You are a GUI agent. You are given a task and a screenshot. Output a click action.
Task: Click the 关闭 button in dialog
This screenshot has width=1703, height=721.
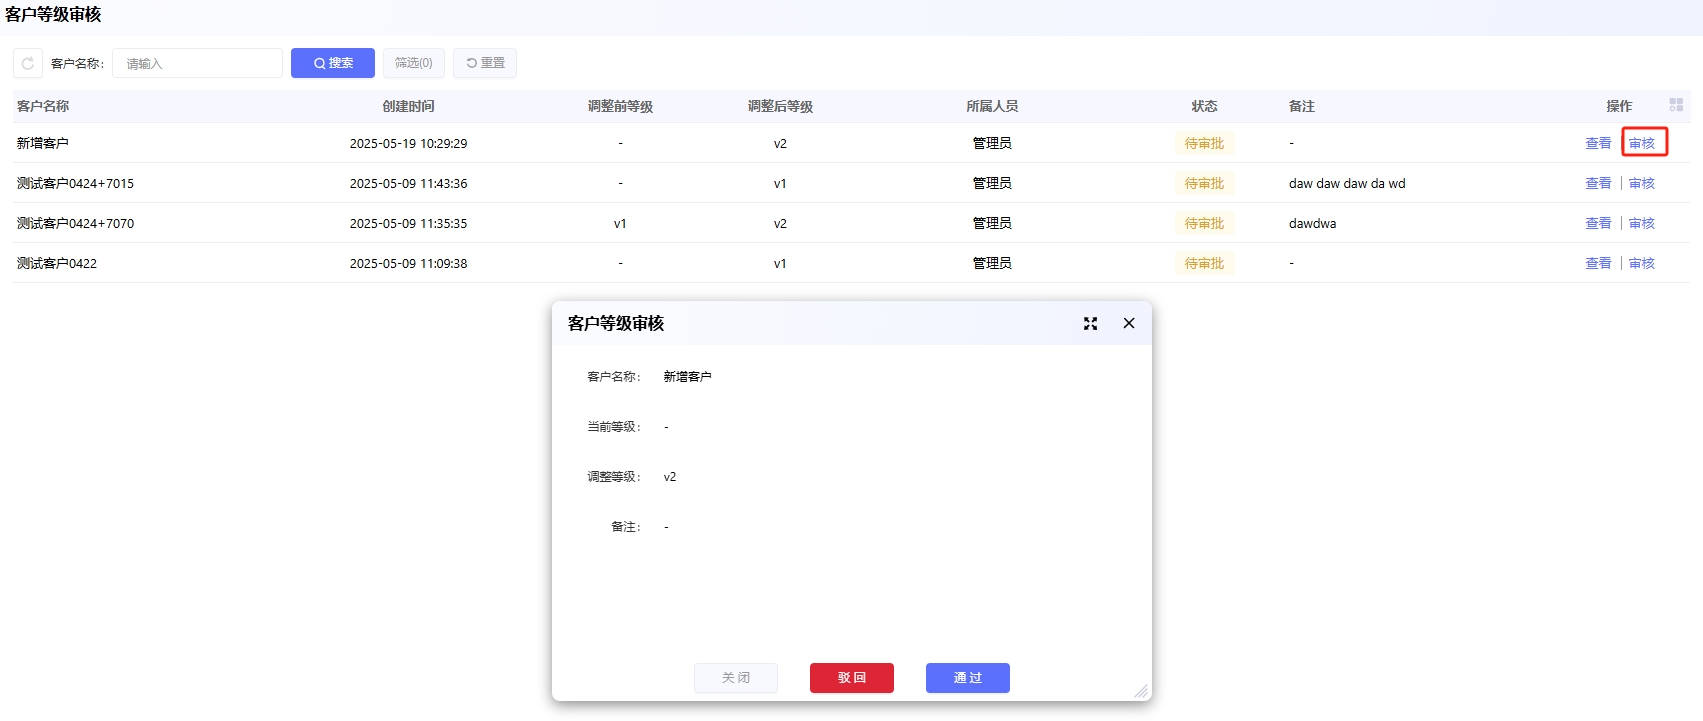point(736,678)
